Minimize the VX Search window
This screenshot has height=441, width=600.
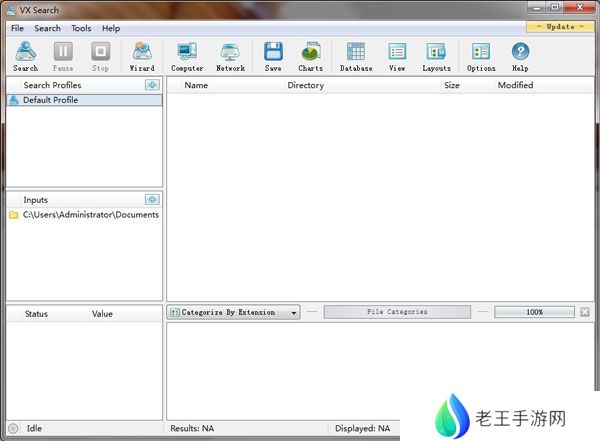(536, 7)
